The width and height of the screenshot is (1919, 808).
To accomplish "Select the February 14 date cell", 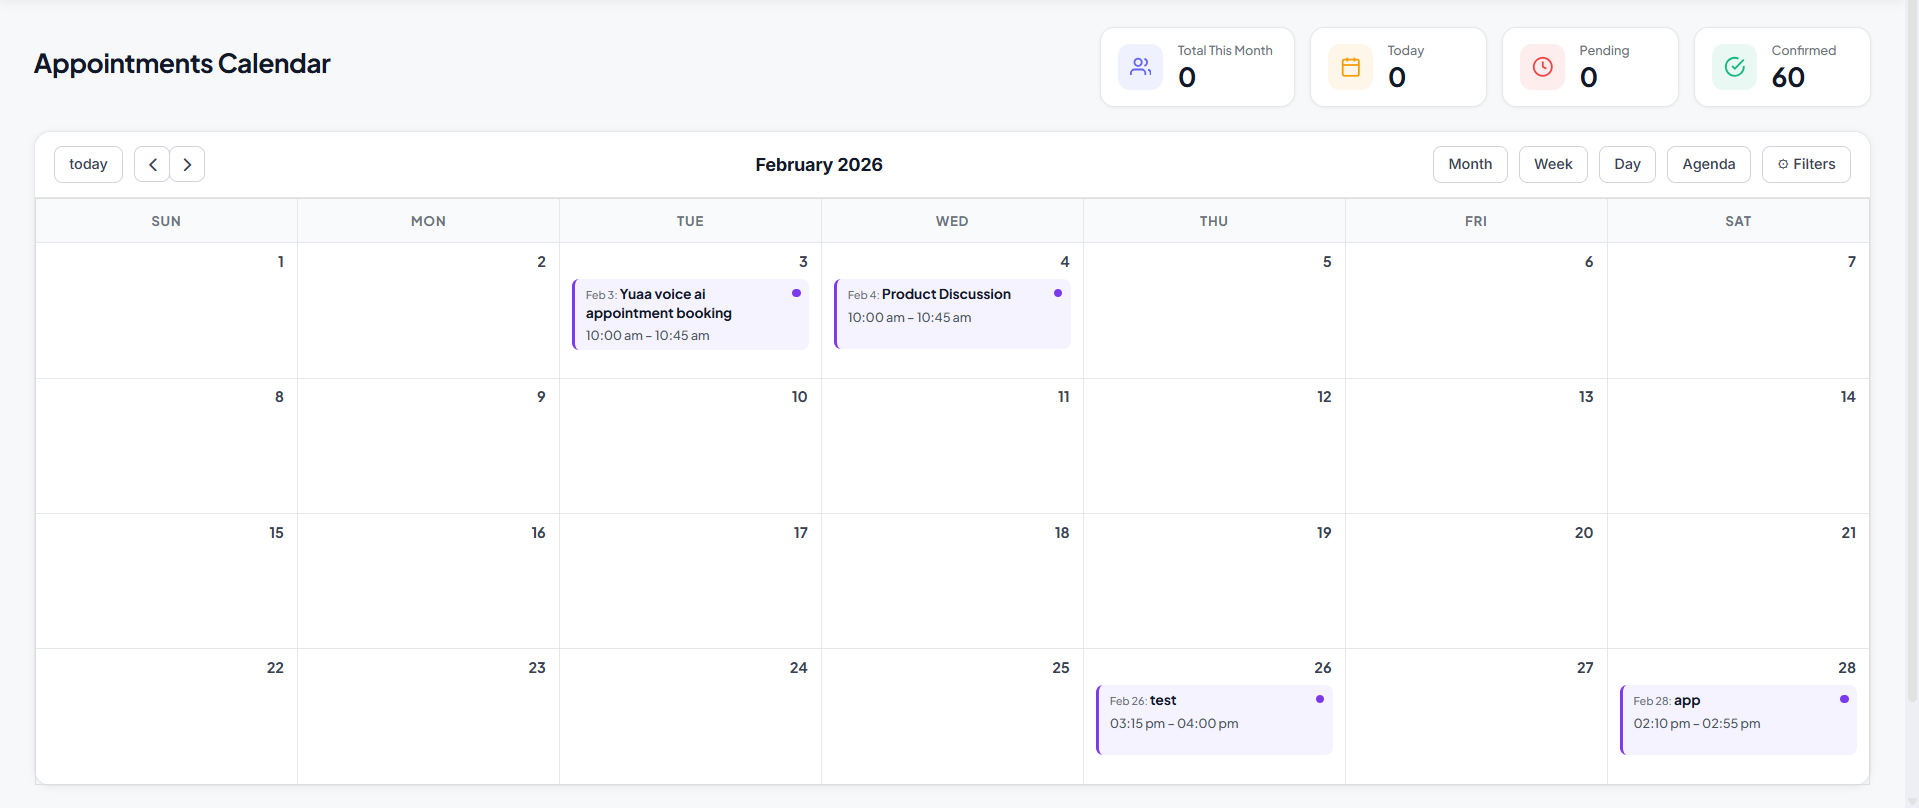I will click(x=1737, y=450).
